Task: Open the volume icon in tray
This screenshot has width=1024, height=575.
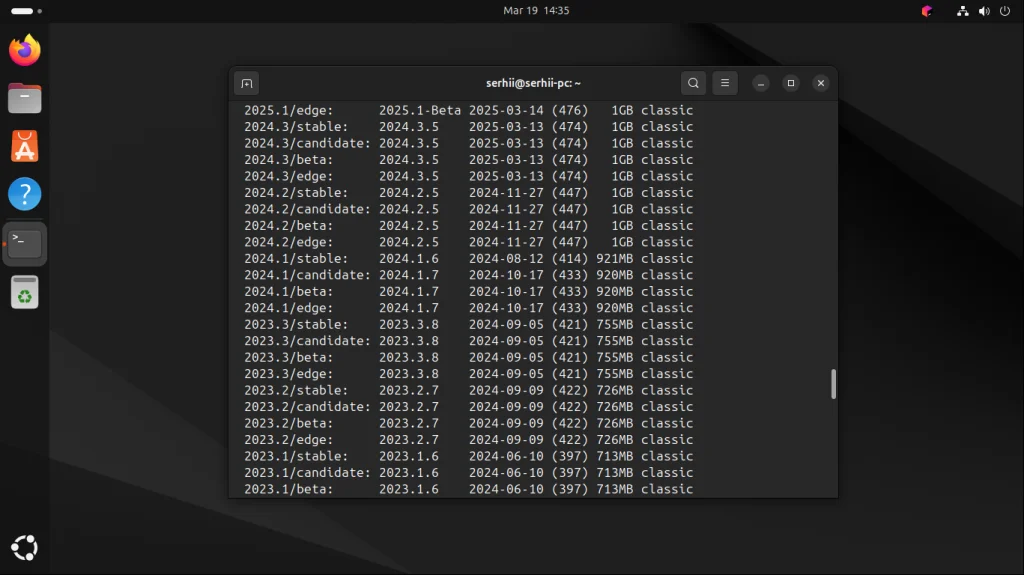Action: click(984, 11)
